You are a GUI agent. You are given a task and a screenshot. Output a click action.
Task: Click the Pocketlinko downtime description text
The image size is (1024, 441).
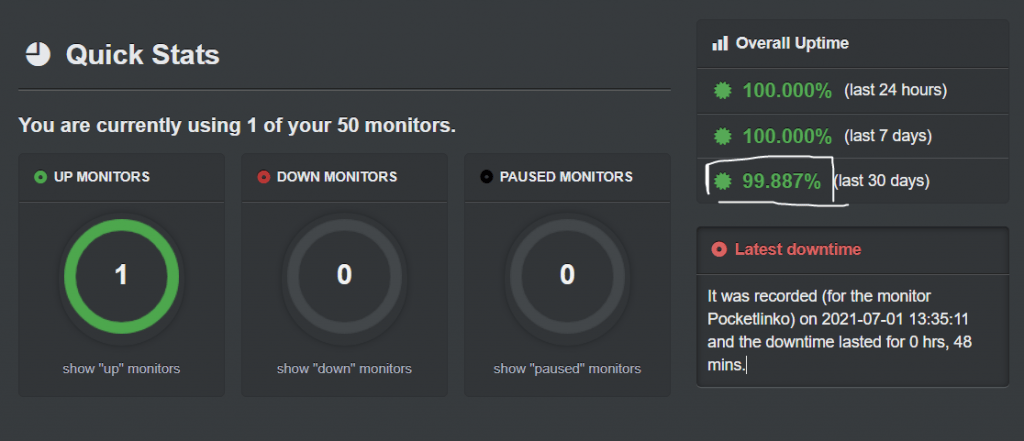coord(839,331)
